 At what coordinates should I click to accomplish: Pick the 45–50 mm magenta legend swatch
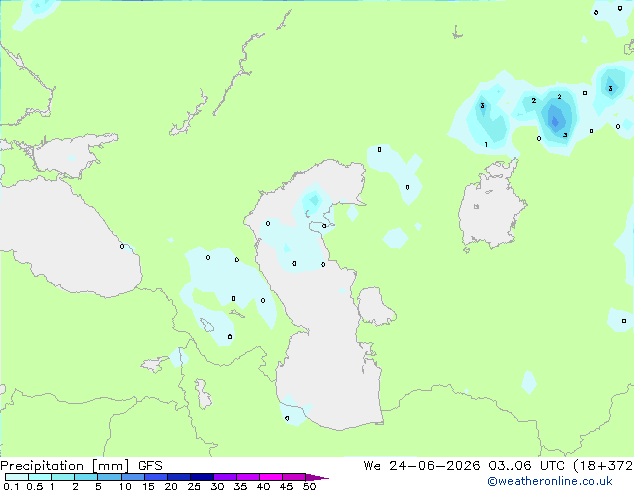coord(294,477)
